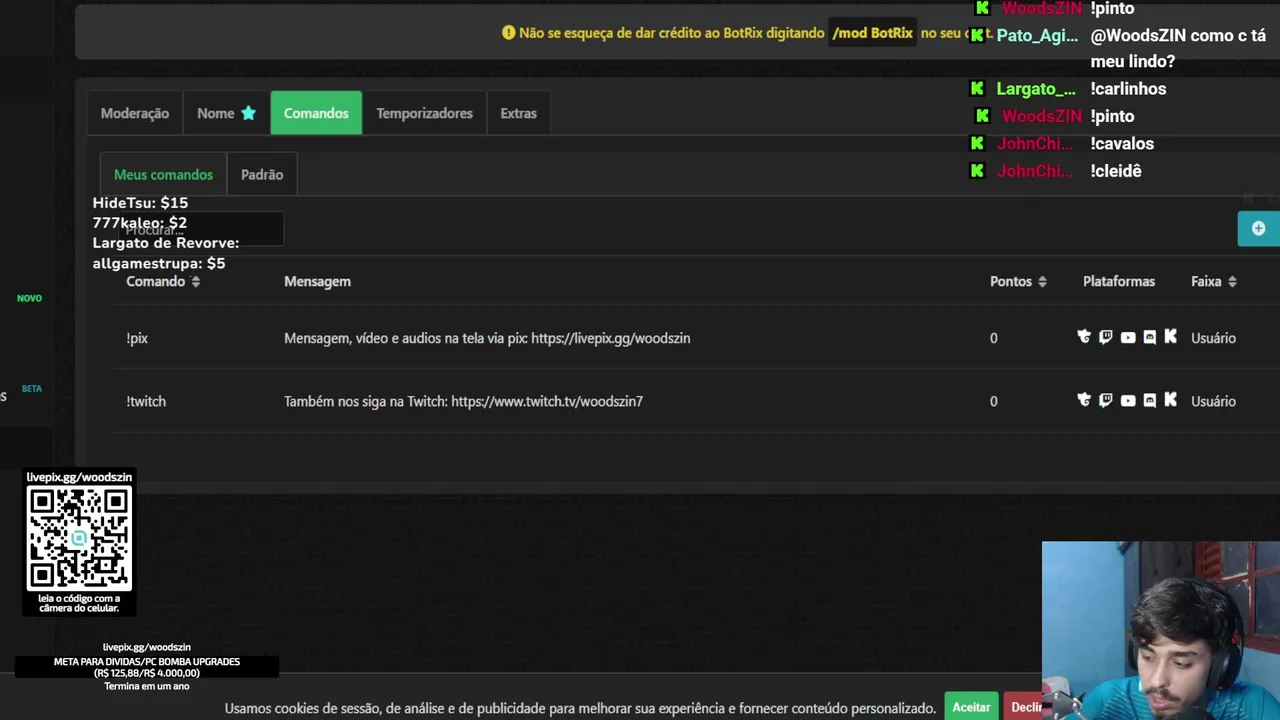
Task: Click the YouTube icon in the !twitch row
Action: (1128, 401)
